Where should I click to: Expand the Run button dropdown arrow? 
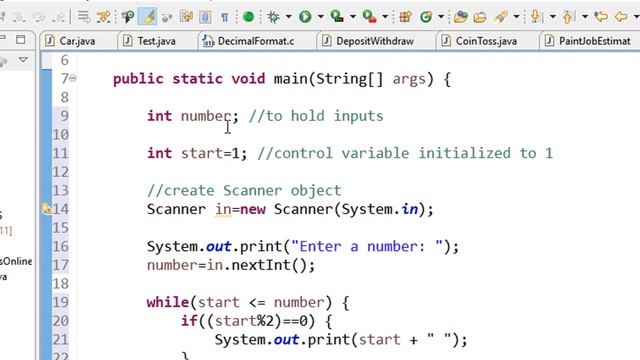tap(320, 17)
